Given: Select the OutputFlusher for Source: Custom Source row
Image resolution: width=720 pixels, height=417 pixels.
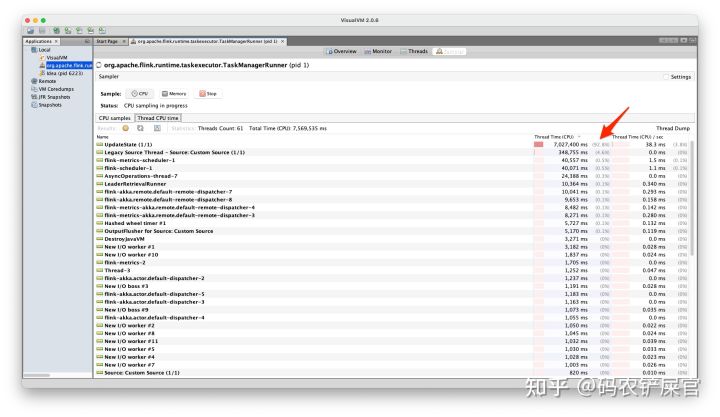Looking at the screenshot, I should 393,231.
